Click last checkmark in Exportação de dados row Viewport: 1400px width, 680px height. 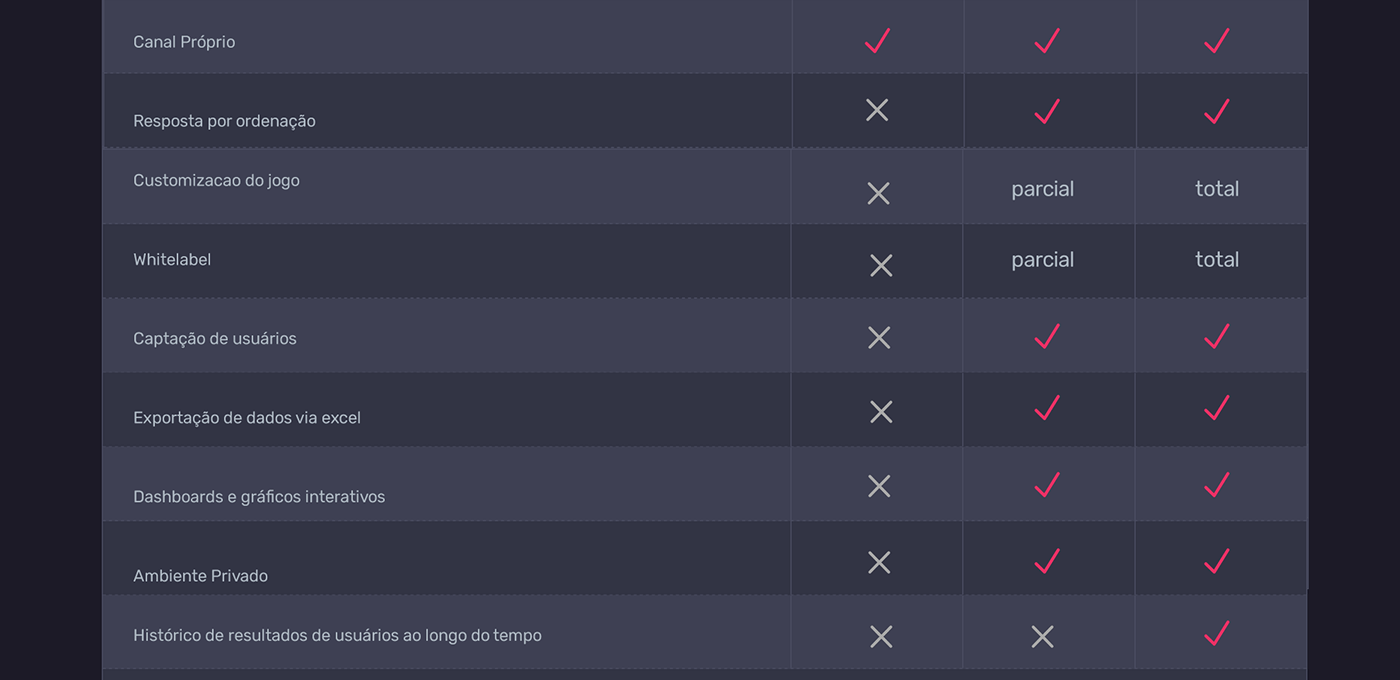(1217, 408)
